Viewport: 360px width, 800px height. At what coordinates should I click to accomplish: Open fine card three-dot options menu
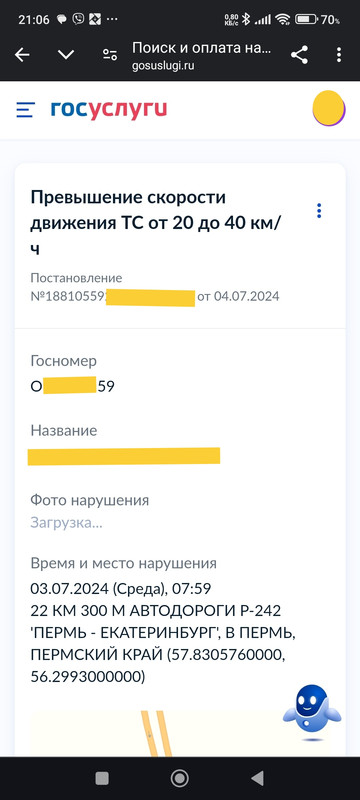tap(319, 211)
